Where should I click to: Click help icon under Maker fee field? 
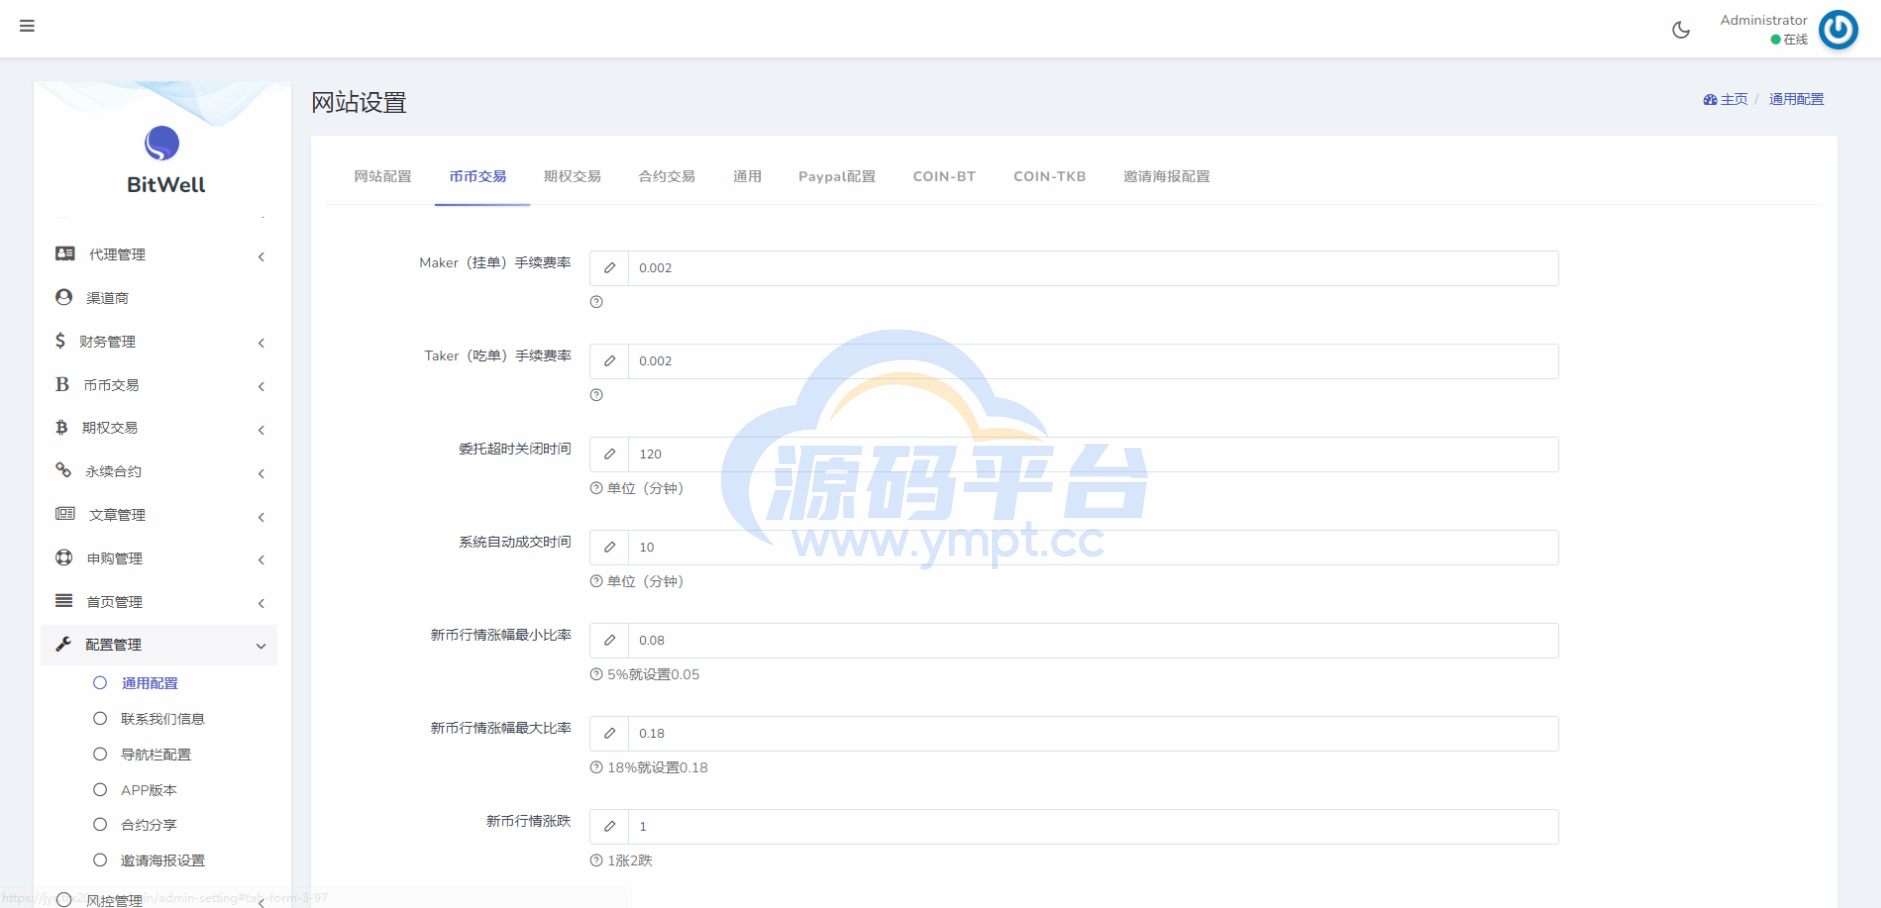[x=596, y=302]
